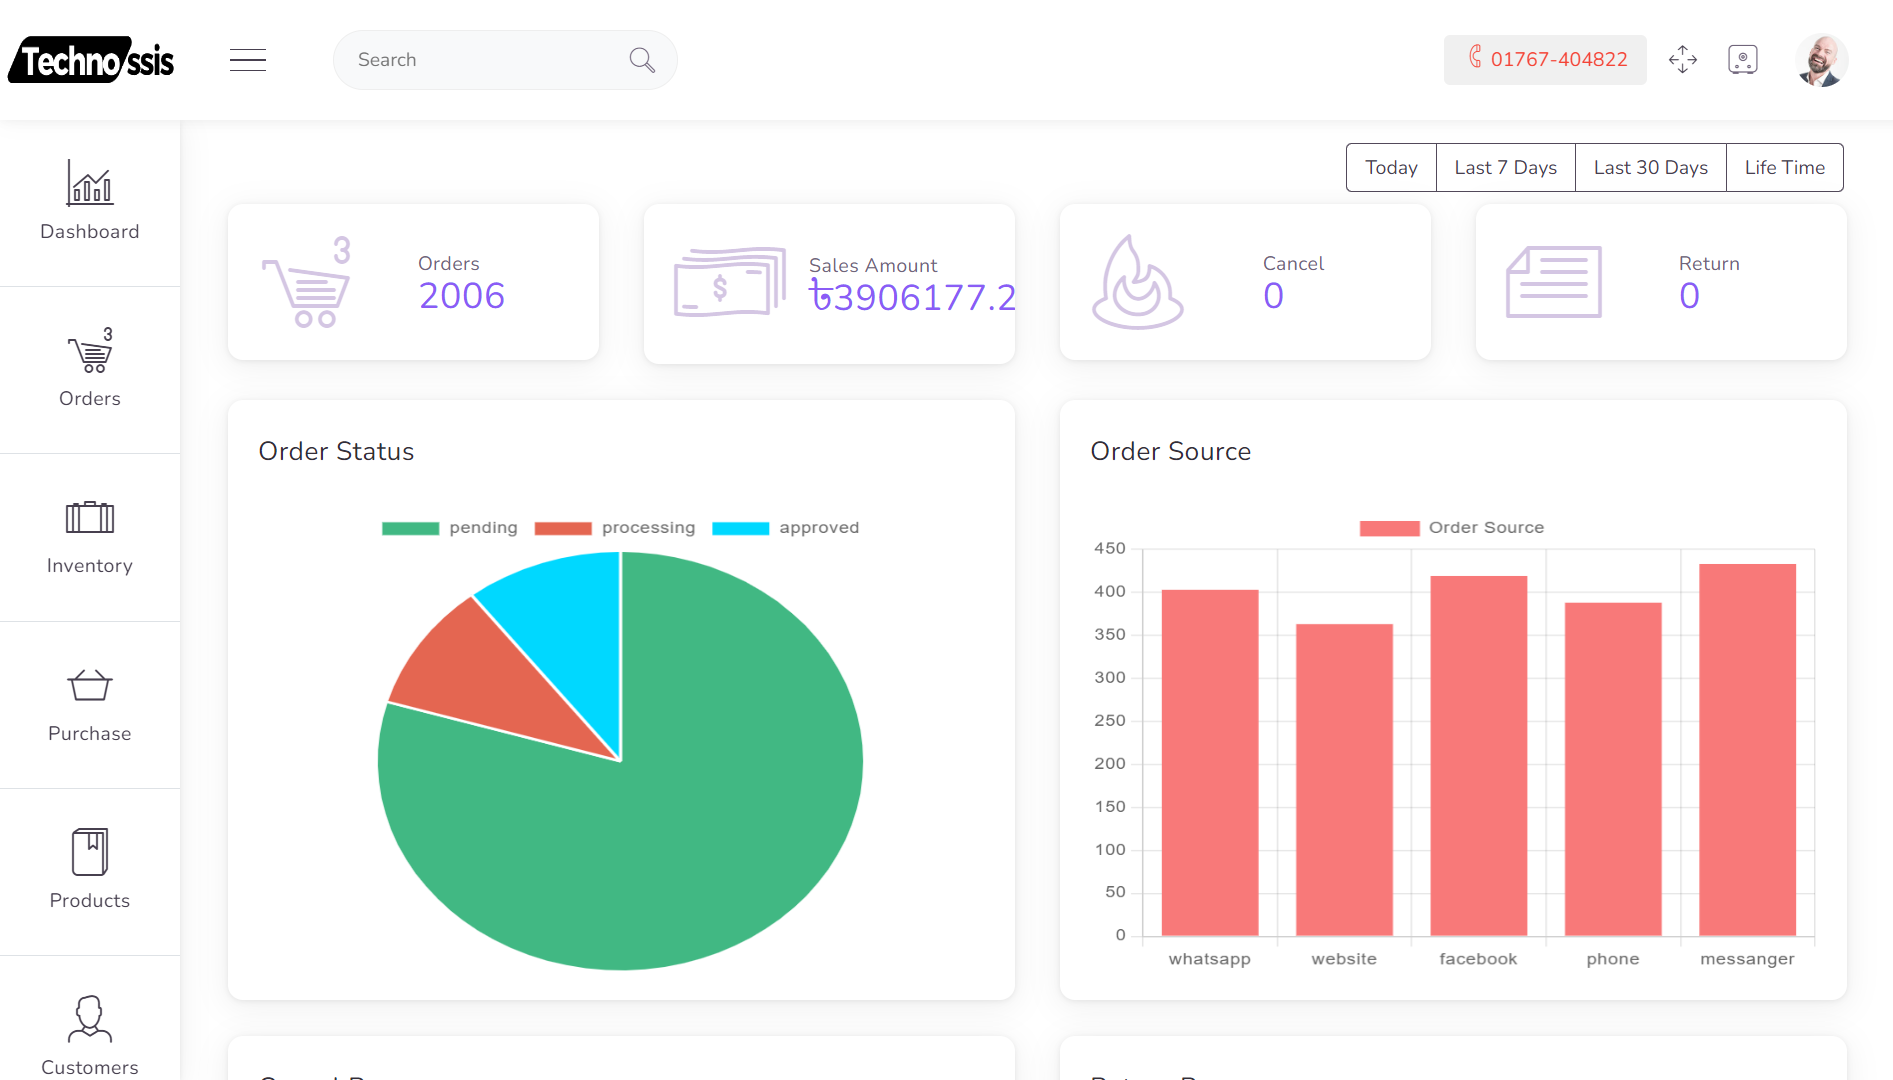Viewport: 1893px width, 1080px height.
Task: Click the Order Source card heading
Action: [x=1170, y=451]
